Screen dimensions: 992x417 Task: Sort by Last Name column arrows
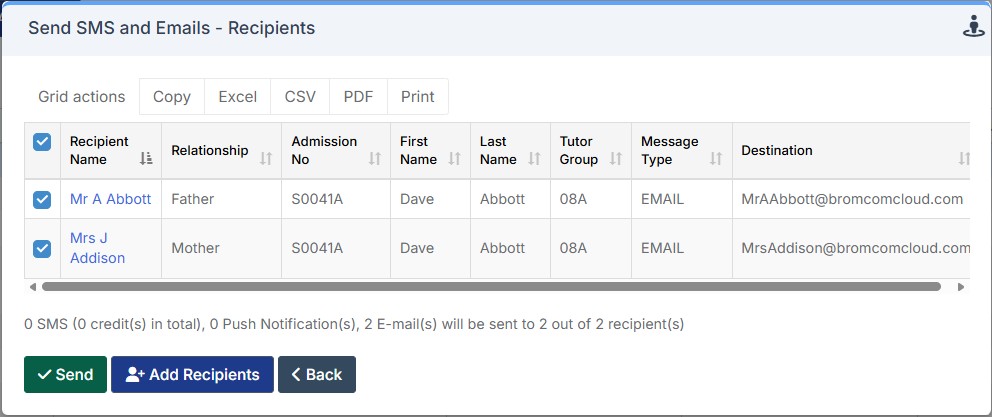point(534,159)
